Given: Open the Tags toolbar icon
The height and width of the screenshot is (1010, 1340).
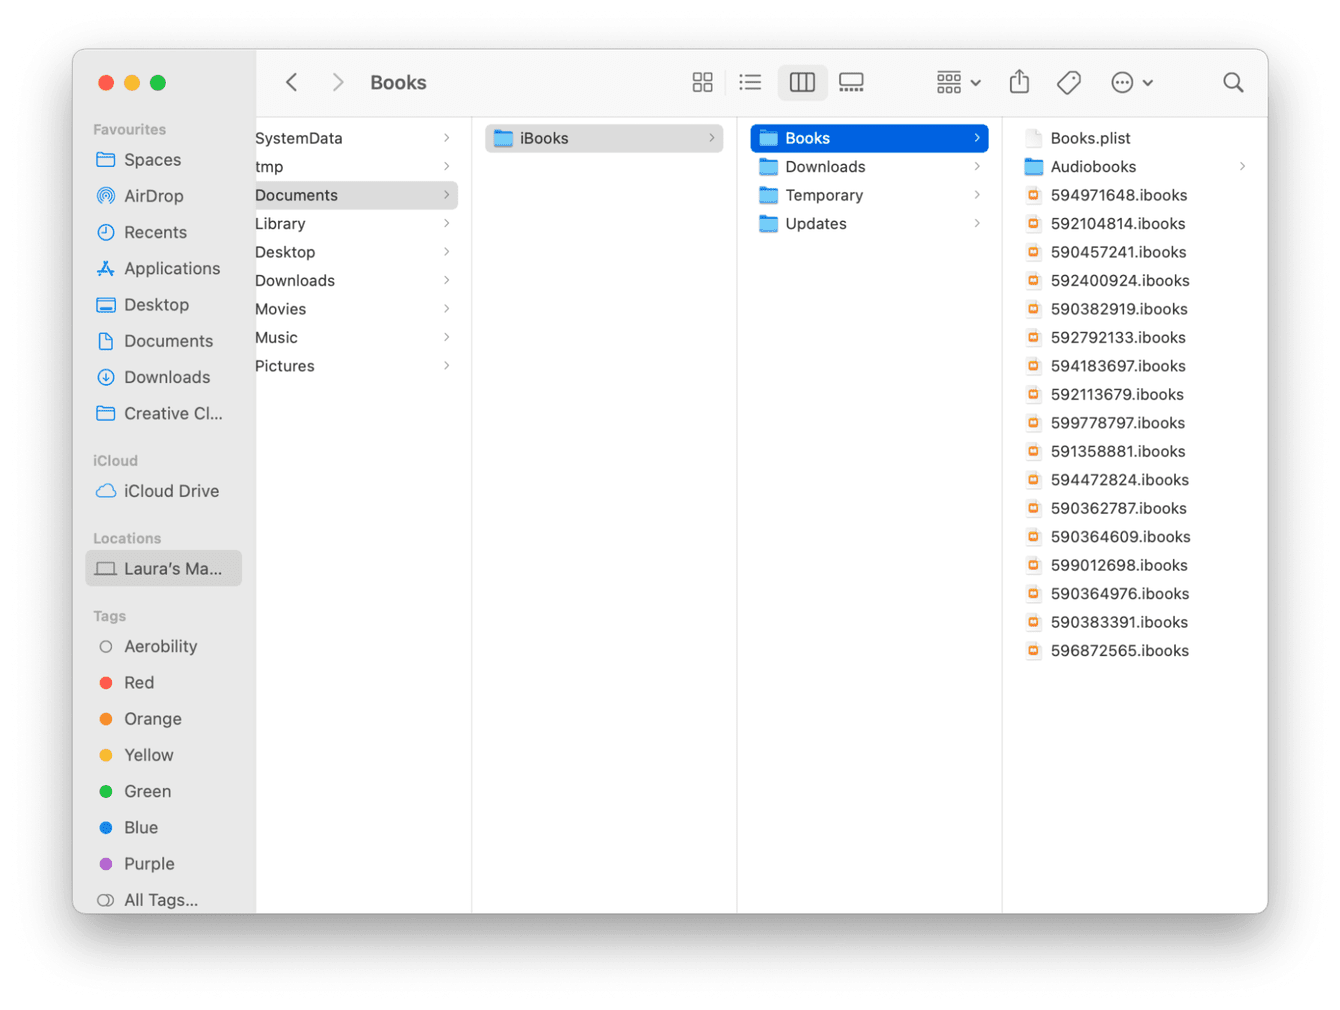Looking at the screenshot, I should point(1068,82).
